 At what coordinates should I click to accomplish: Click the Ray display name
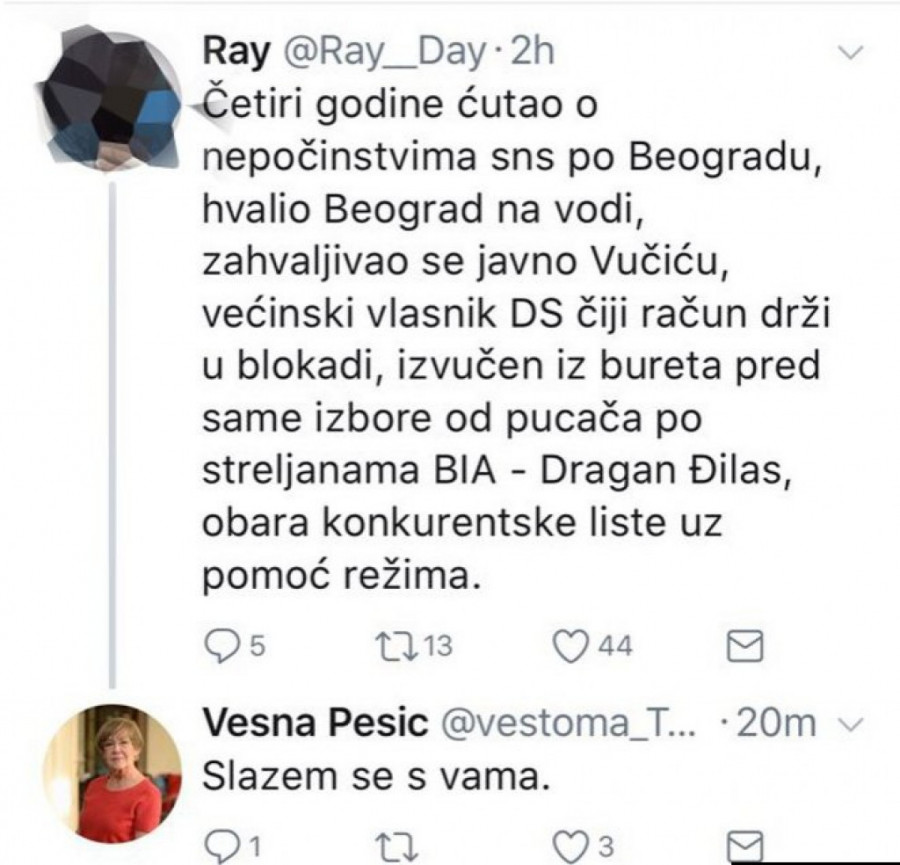pyautogui.click(x=235, y=51)
